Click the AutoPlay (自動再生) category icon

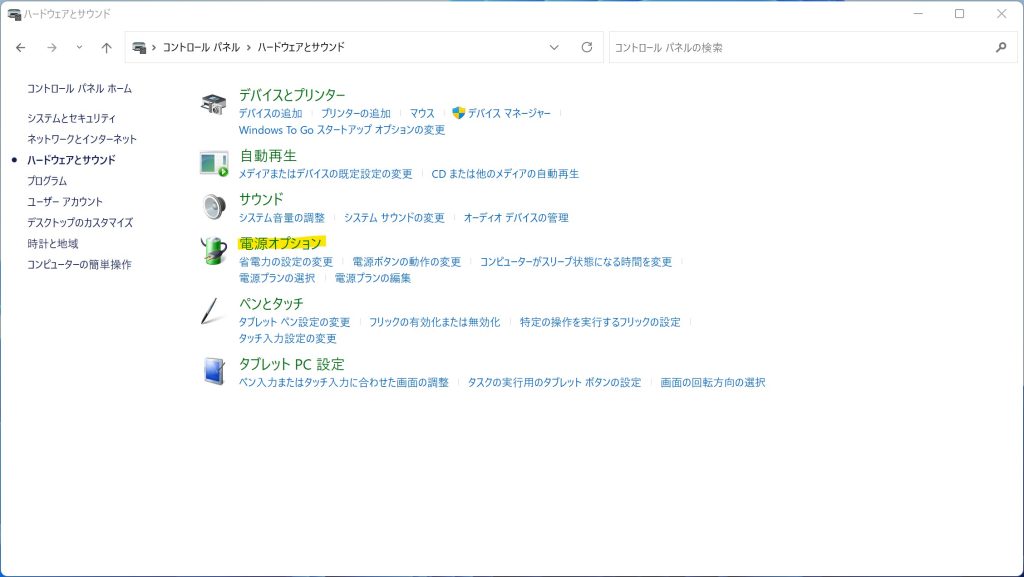214,164
